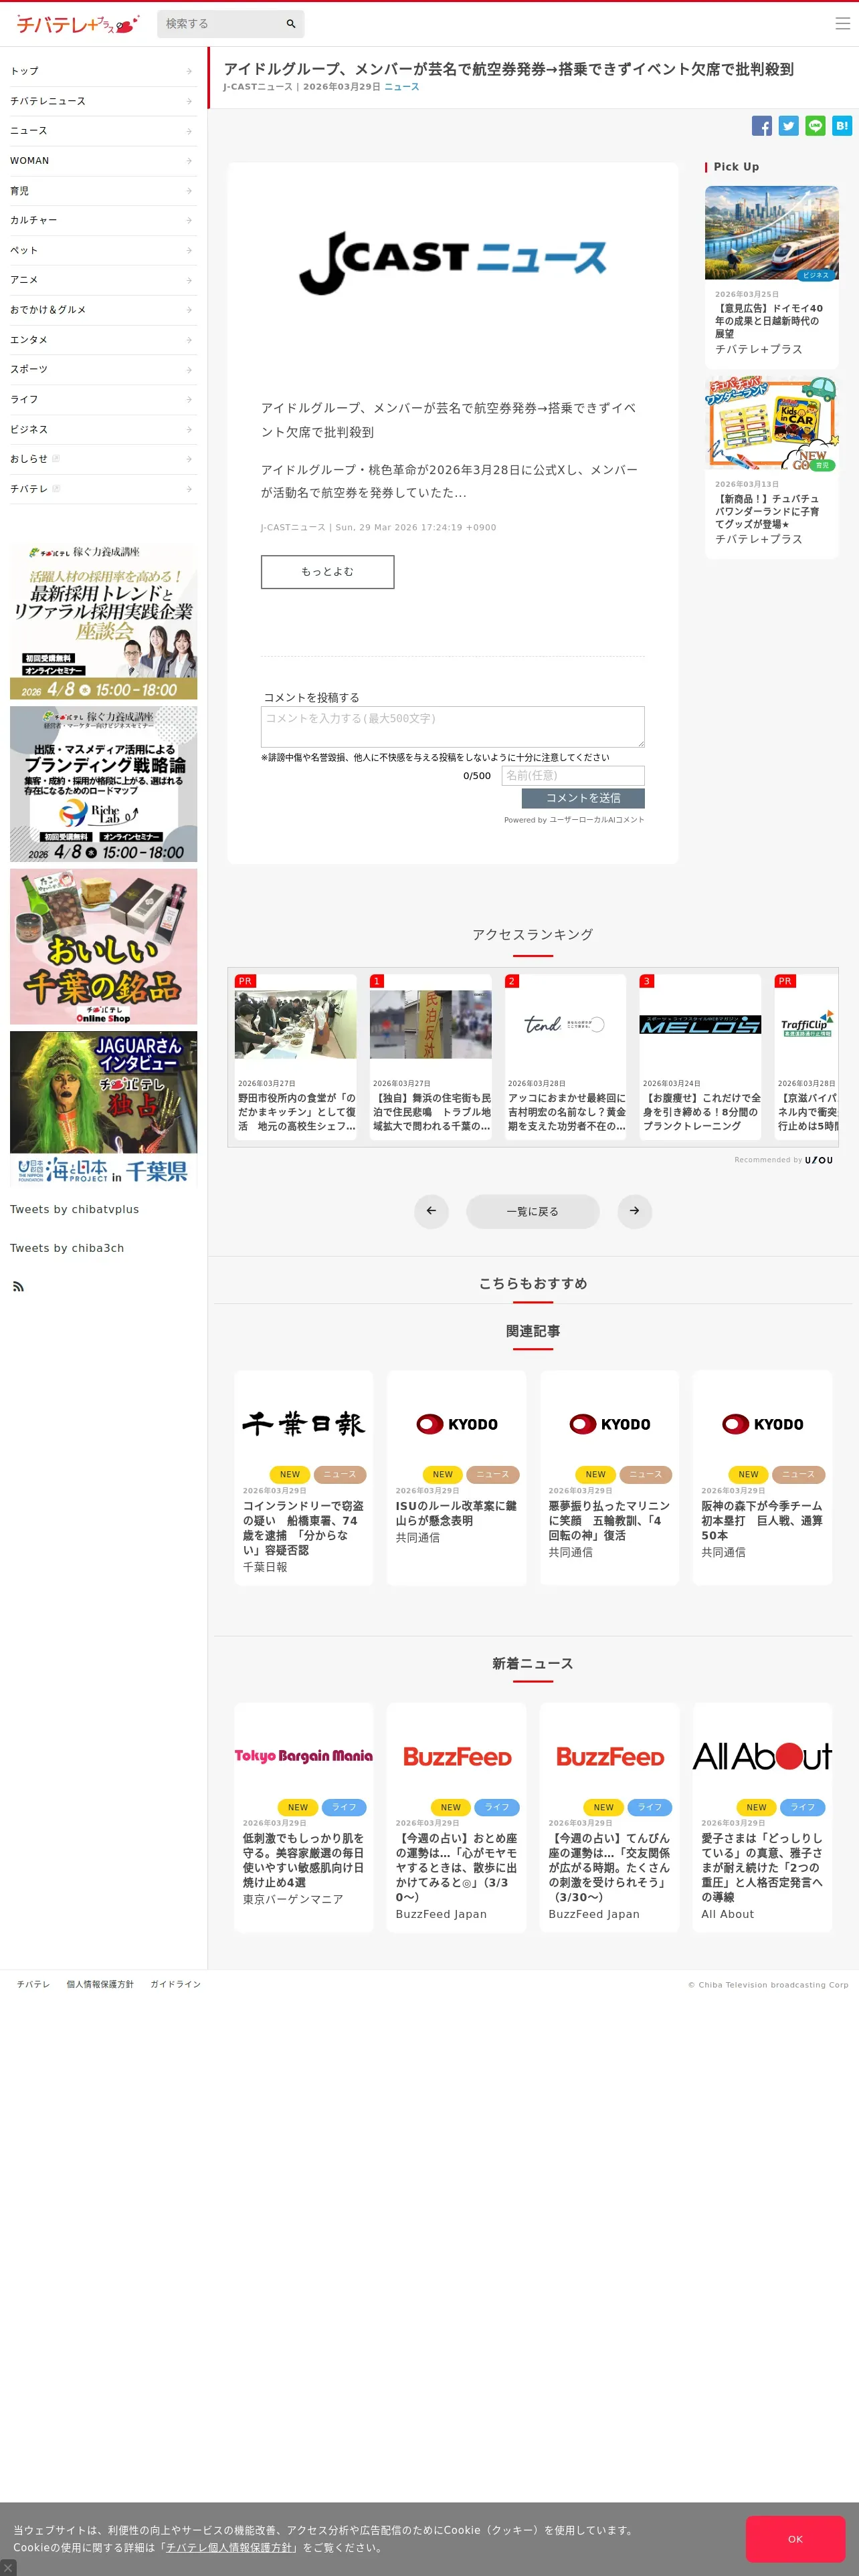Focus the comment text area
Image resolution: width=859 pixels, height=2576 pixels.
453,727
